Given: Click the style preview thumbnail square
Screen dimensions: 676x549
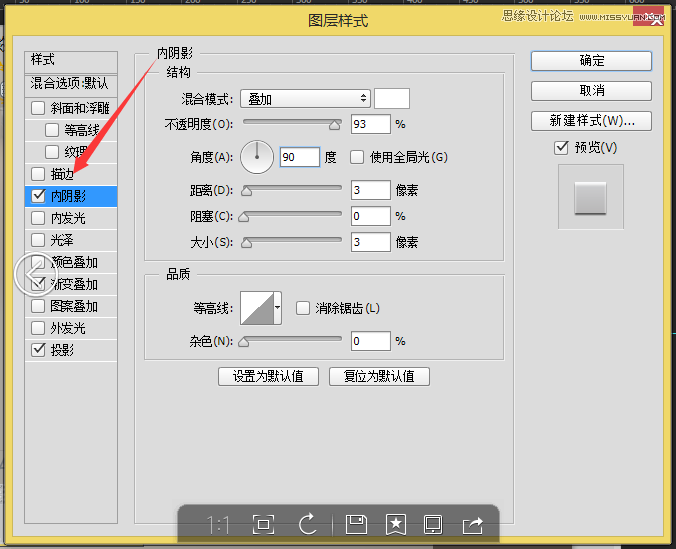Looking at the screenshot, I should click(591, 198).
